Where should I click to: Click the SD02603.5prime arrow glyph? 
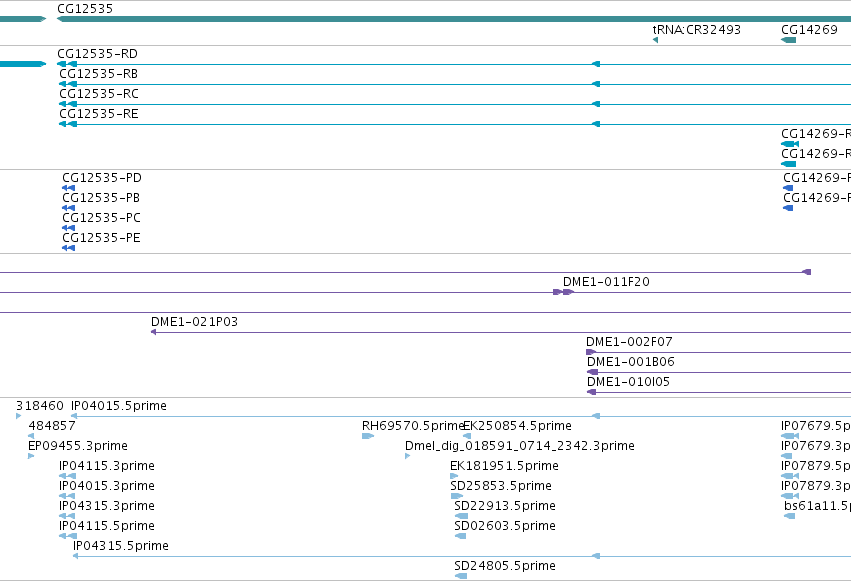460,537
